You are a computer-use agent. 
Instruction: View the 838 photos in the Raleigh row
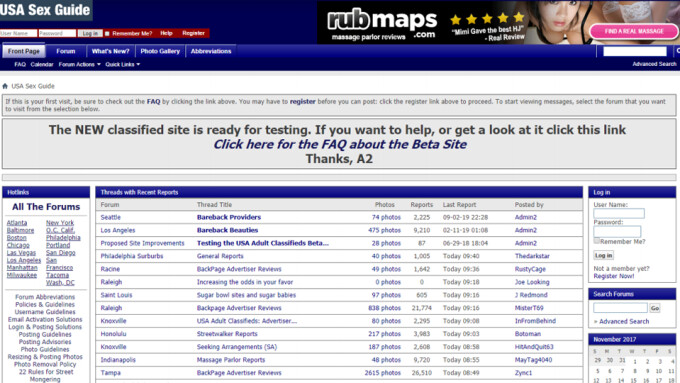384,308
